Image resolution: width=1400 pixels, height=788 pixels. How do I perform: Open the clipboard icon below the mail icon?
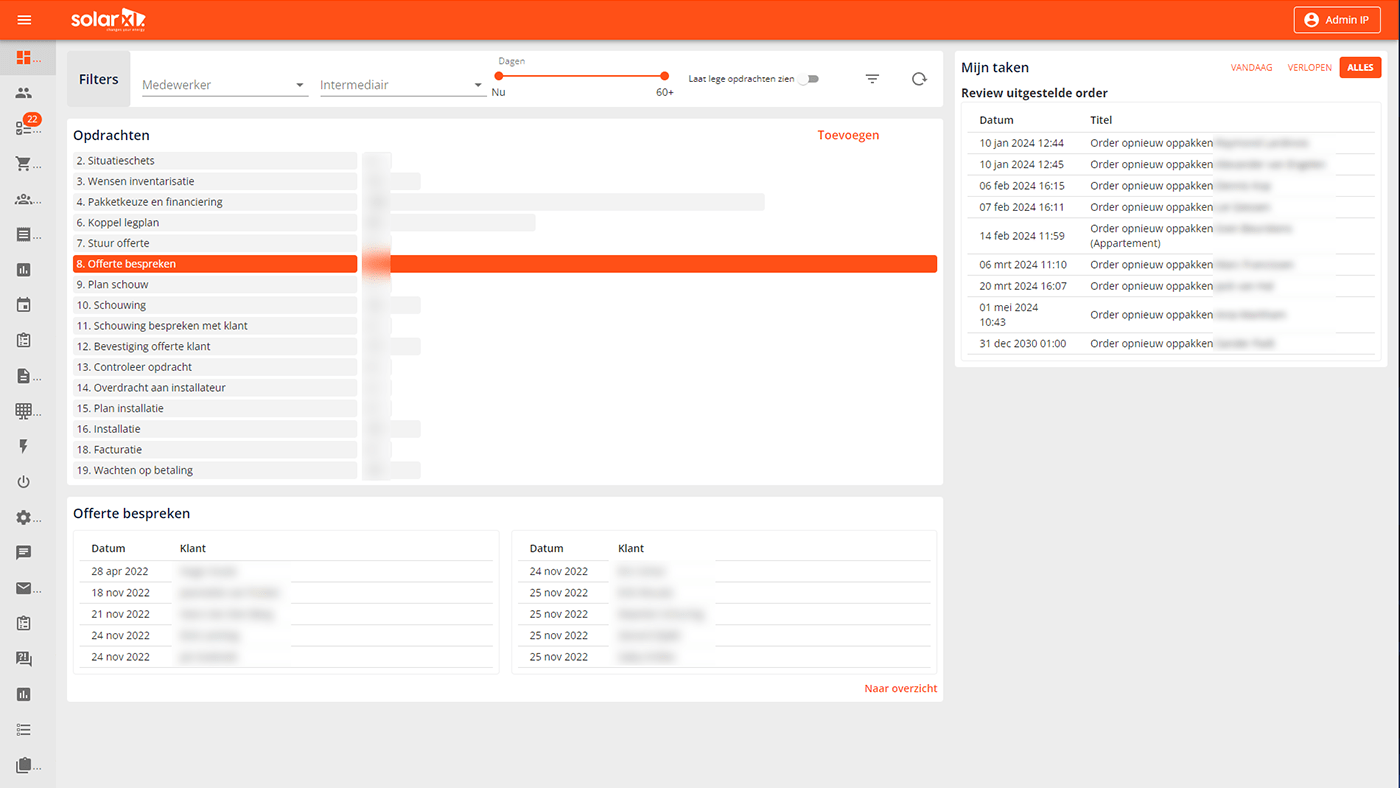click(24, 623)
